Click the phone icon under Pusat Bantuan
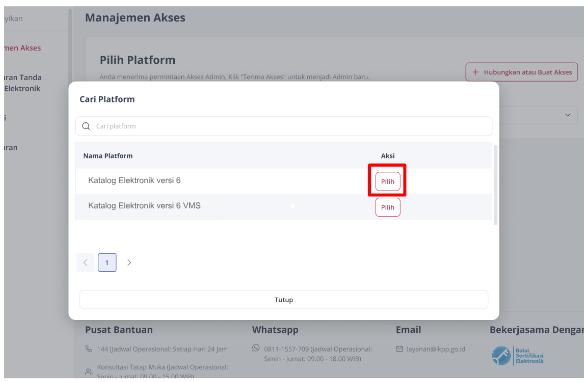This screenshot has width=585, height=382. click(x=88, y=349)
